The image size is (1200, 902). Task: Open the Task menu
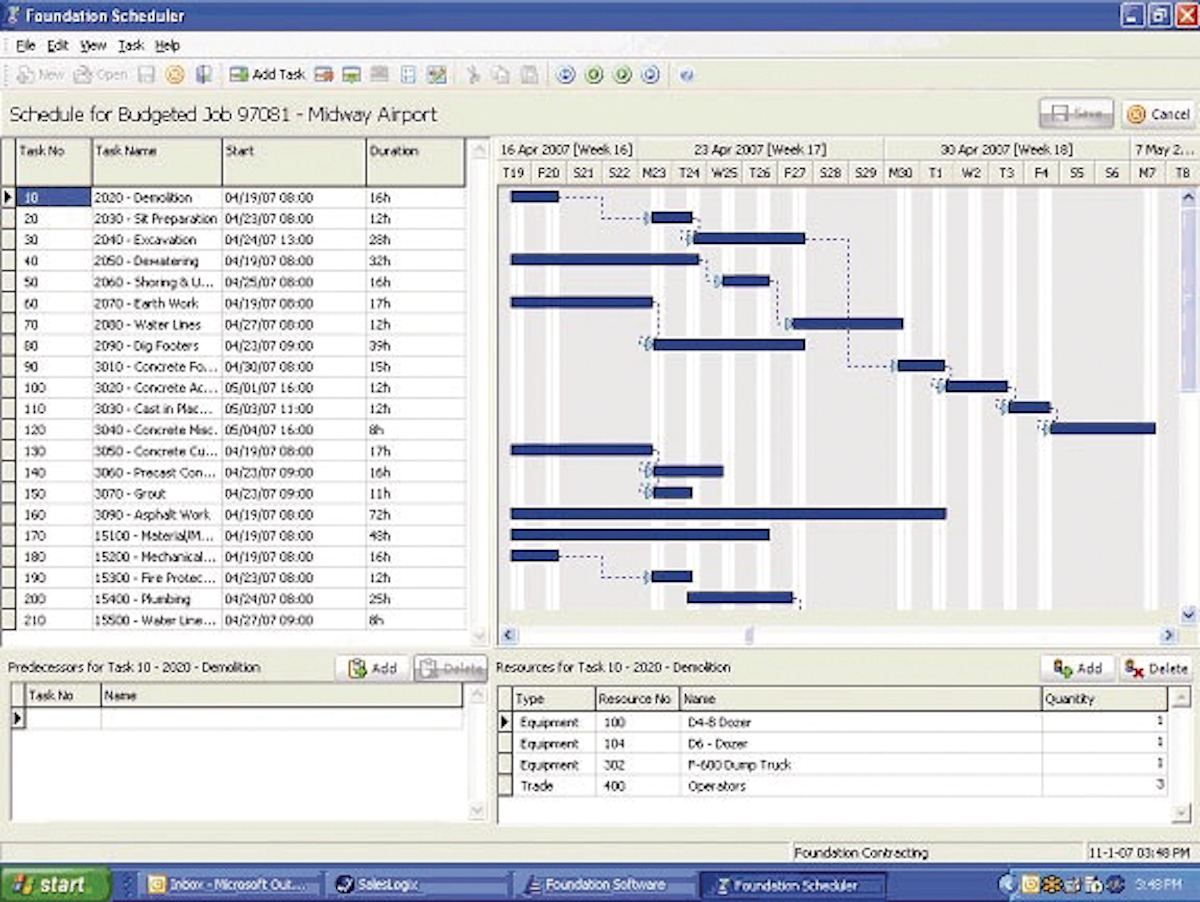[x=131, y=45]
